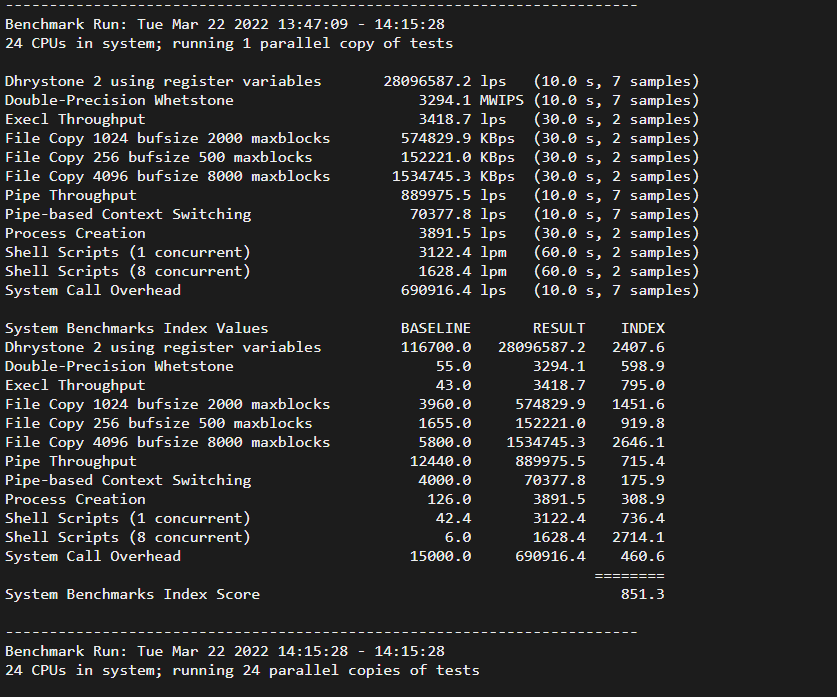Click the INDEX column header

pos(642,328)
